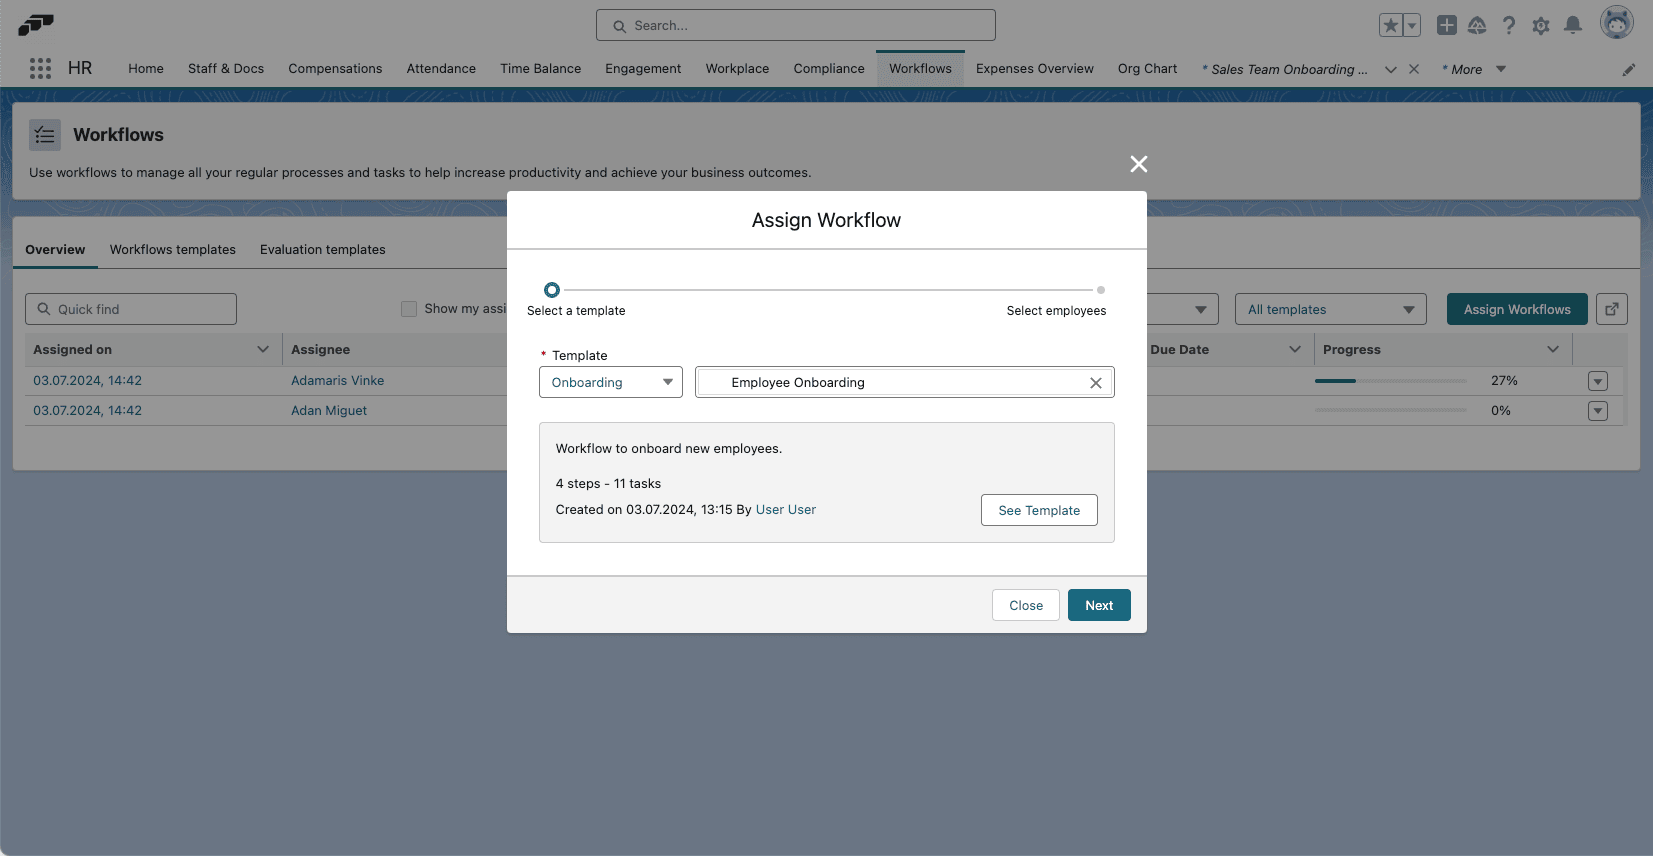The height and width of the screenshot is (856, 1653).
Task: Open the Attendance nav item
Action: click(x=441, y=69)
